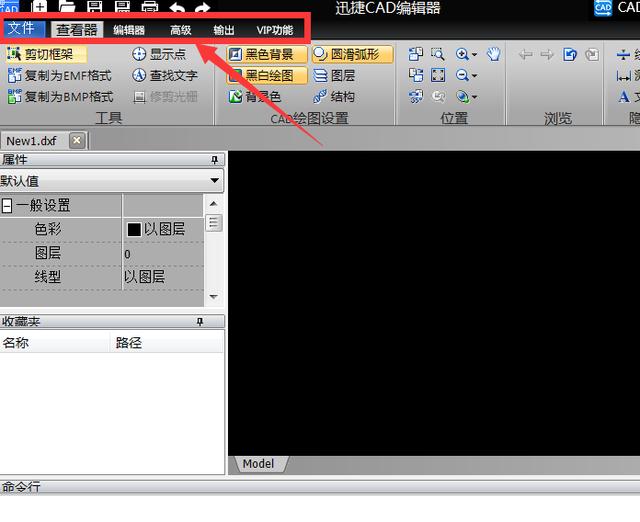Open the 图层 layers dialog
The width and height of the screenshot is (640, 522).
tap(334, 76)
